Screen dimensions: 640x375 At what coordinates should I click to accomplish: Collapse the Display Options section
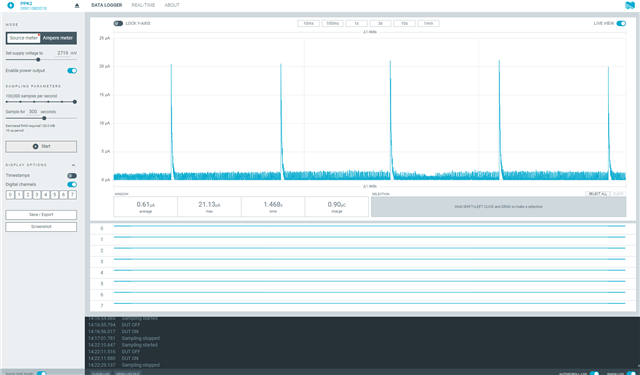pos(73,165)
